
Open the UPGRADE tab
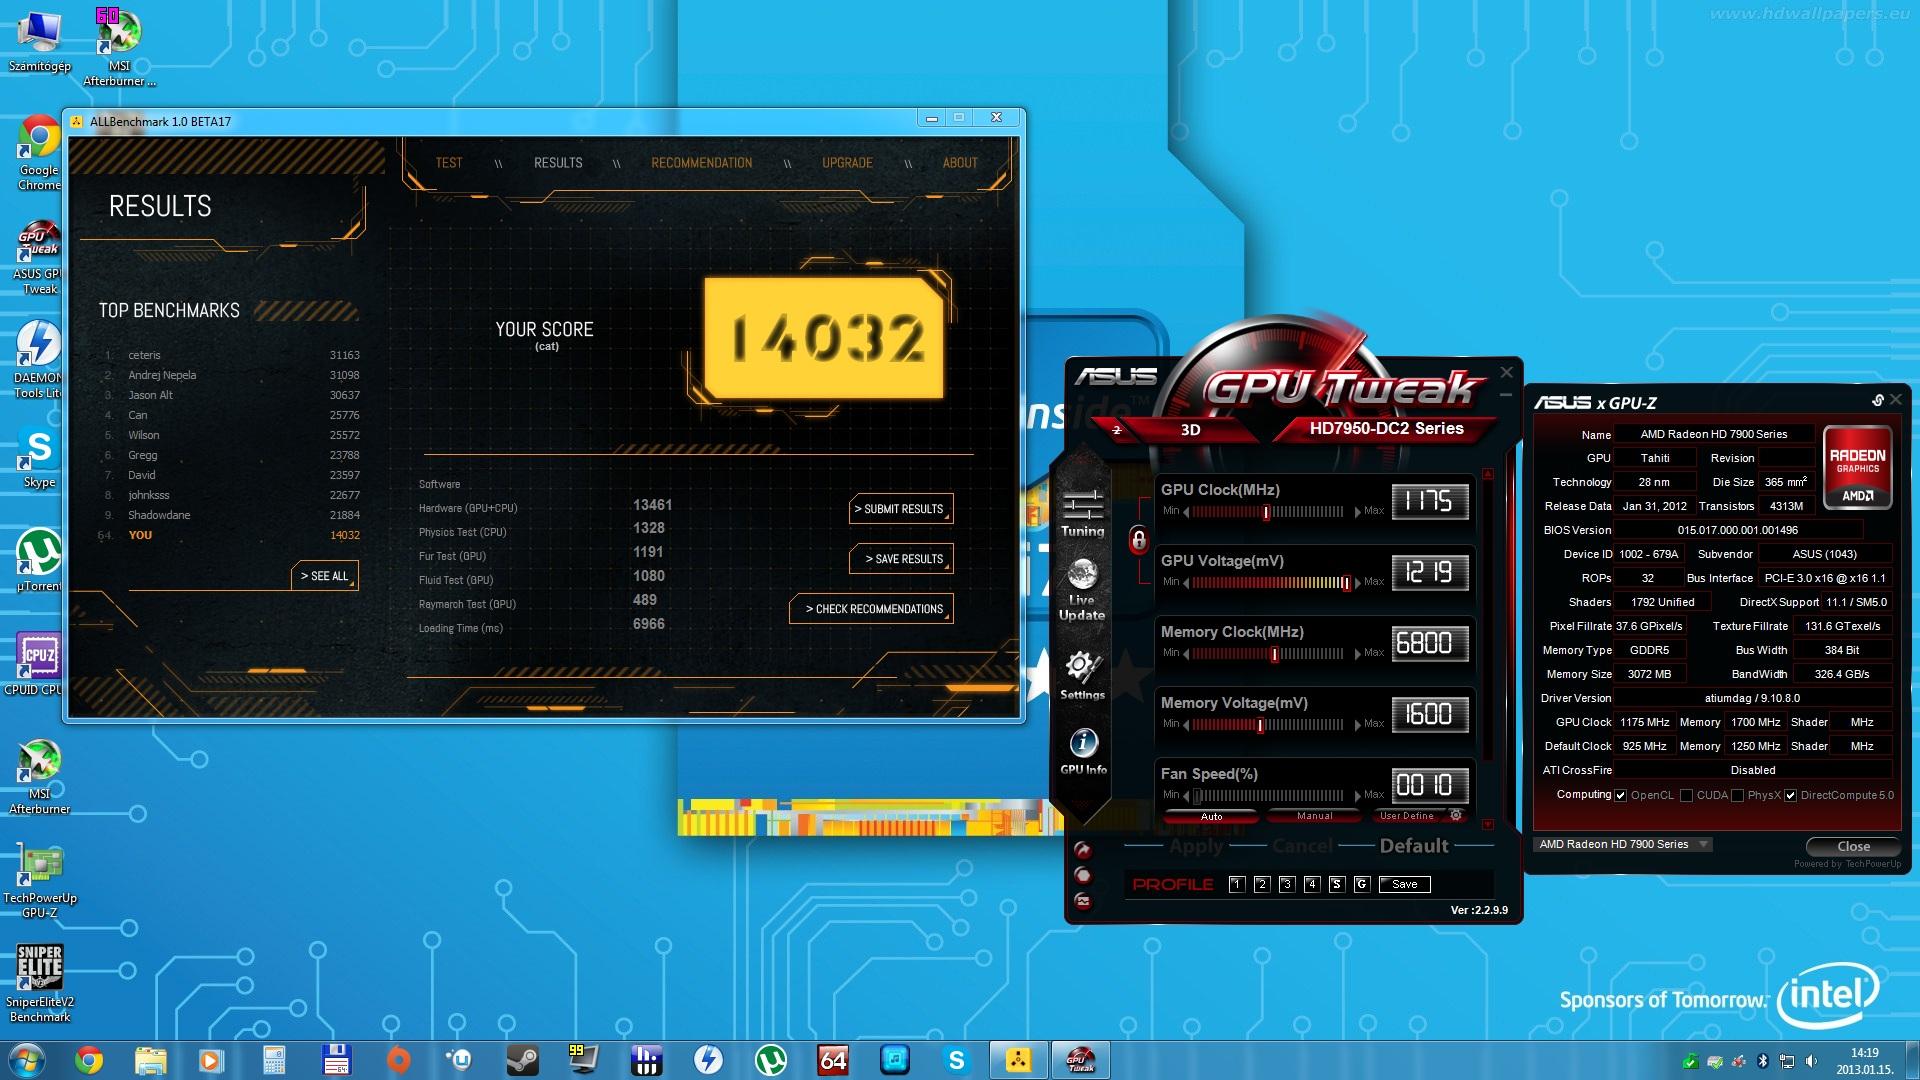point(847,163)
